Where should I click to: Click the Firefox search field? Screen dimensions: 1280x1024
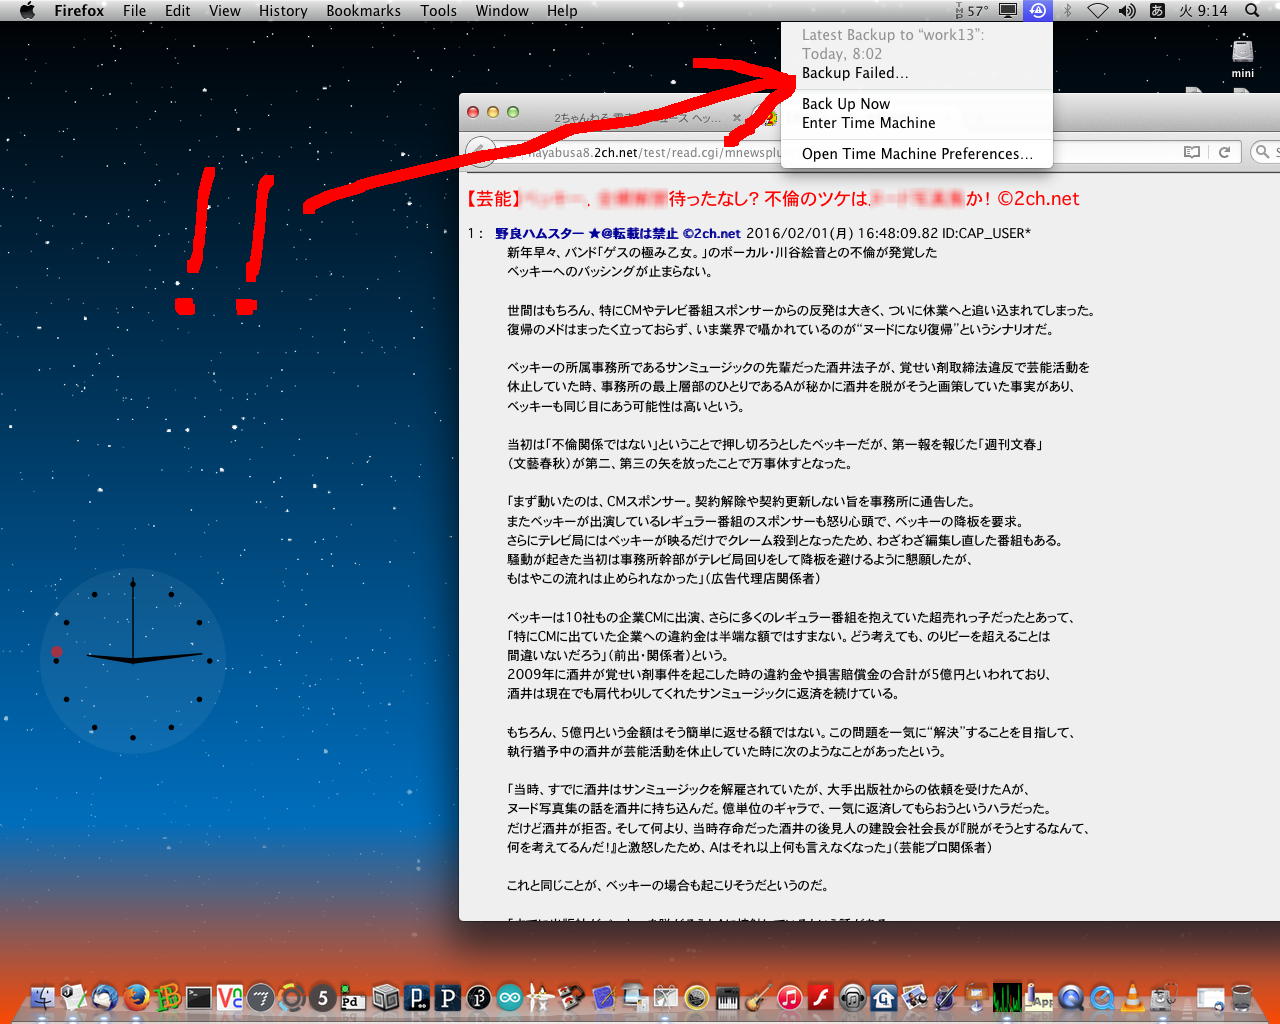point(1267,152)
